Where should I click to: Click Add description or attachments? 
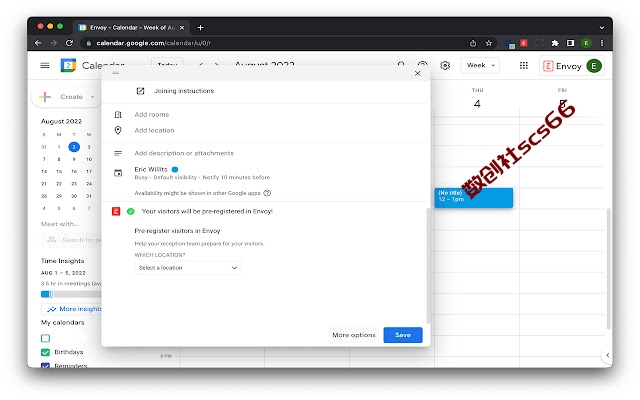[x=184, y=153]
